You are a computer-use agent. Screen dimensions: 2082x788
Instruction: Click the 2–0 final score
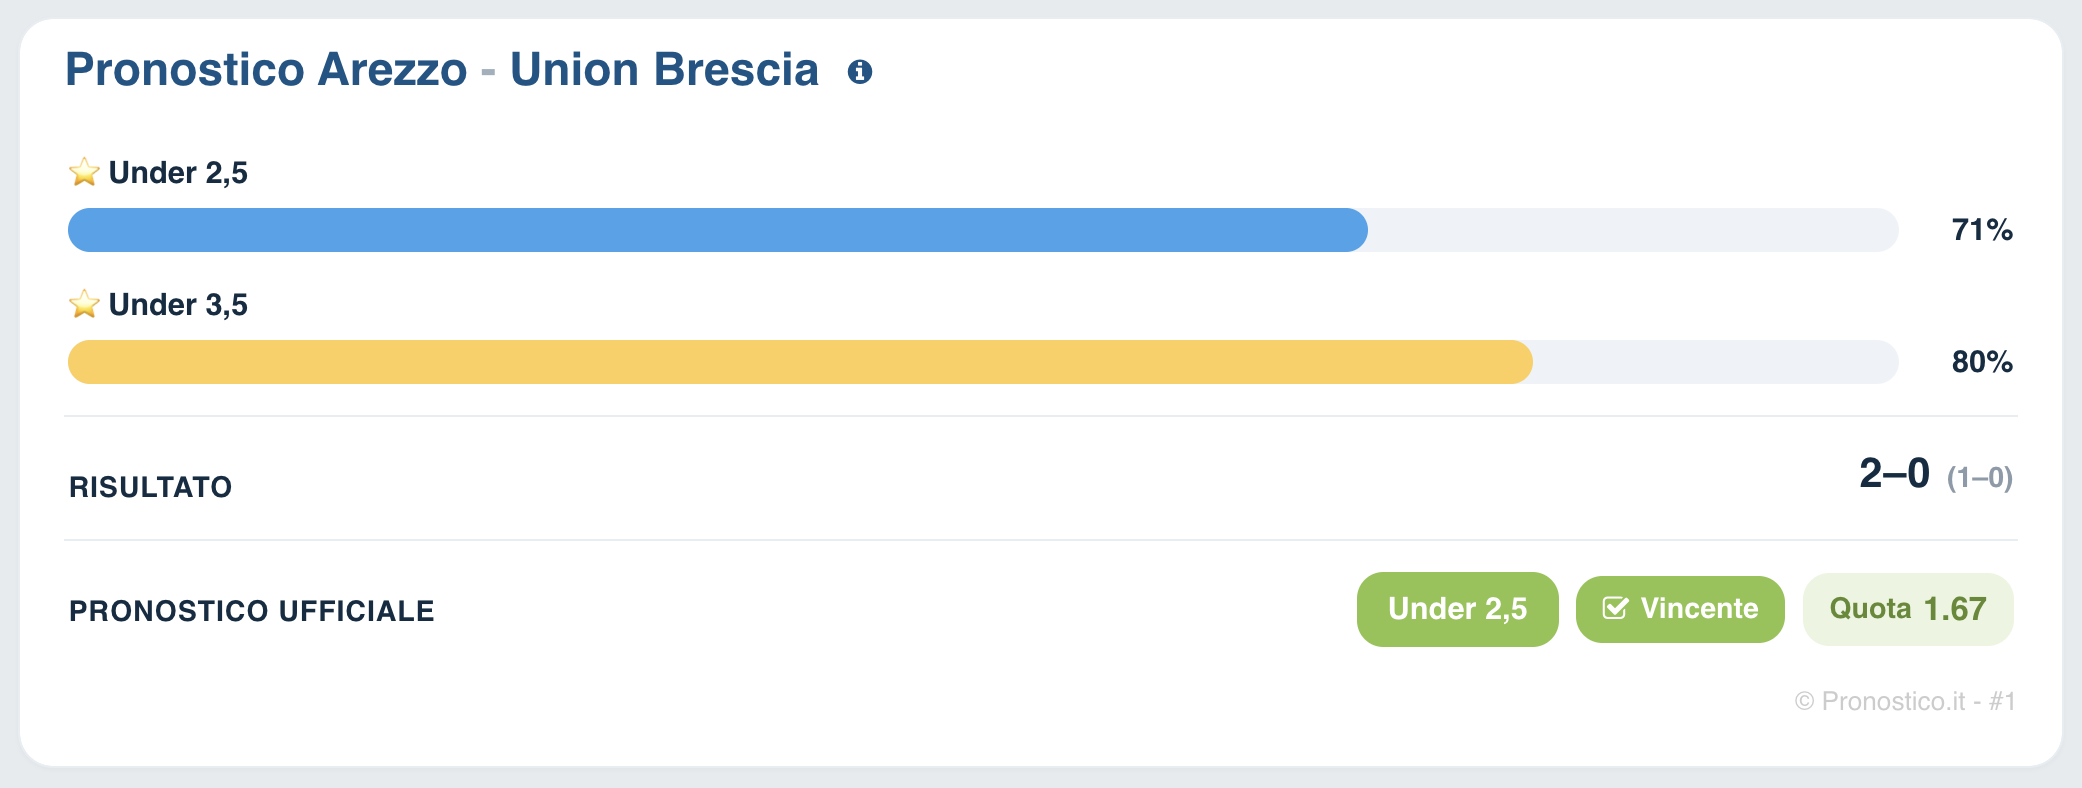click(x=1894, y=473)
